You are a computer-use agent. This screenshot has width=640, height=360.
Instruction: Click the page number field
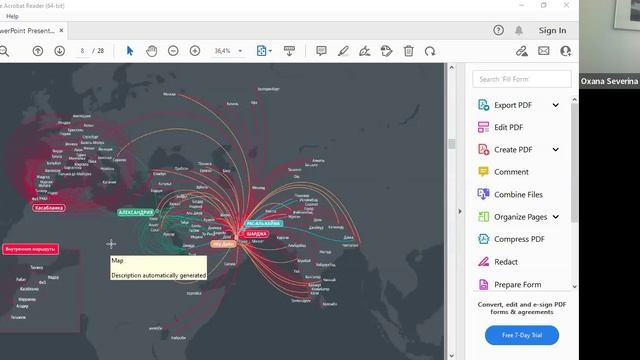82,51
